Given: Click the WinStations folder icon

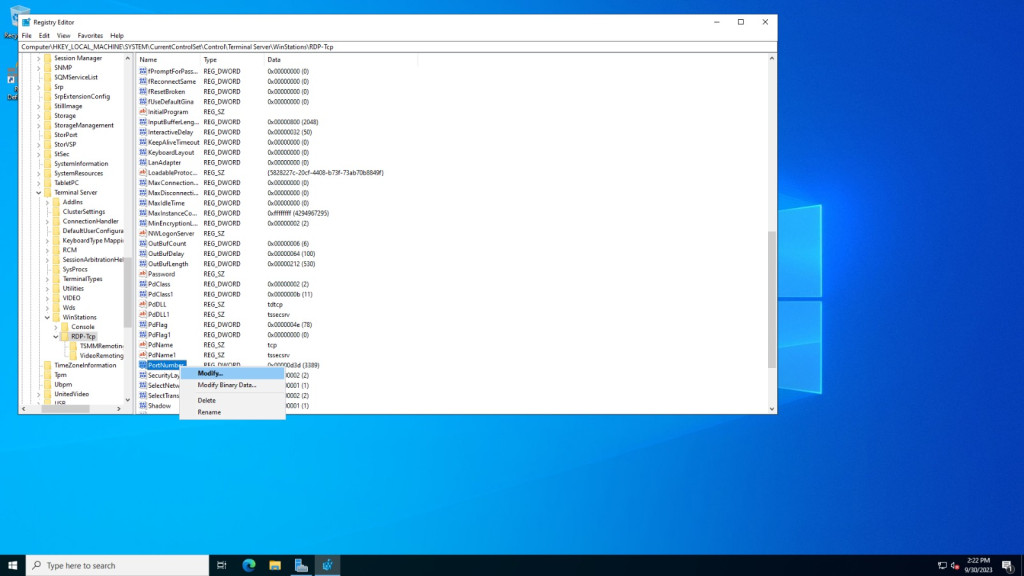Looking at the screenshot, I should [x=56, y=317].
